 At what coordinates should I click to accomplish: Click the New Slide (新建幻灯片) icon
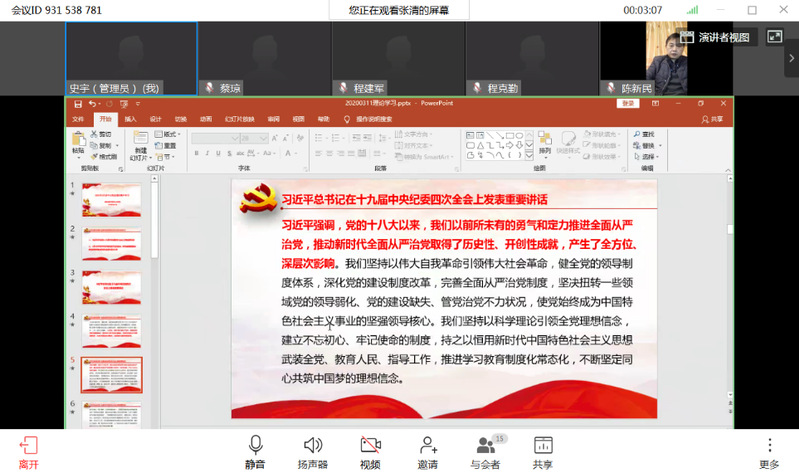click(x=141, y=138)
